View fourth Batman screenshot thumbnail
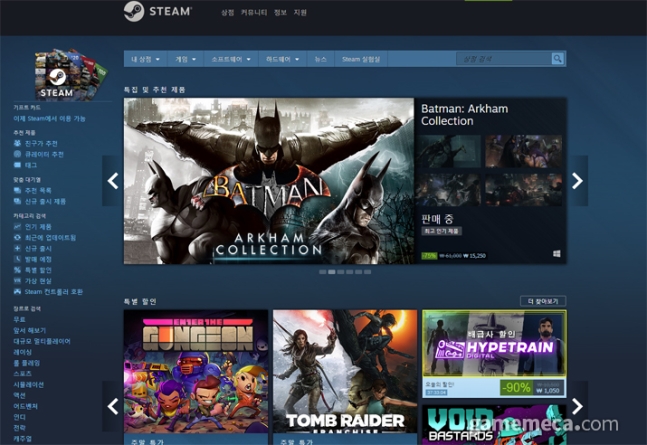Image resolution: width=647 pixels, height=445 pixels. point(524,190)
